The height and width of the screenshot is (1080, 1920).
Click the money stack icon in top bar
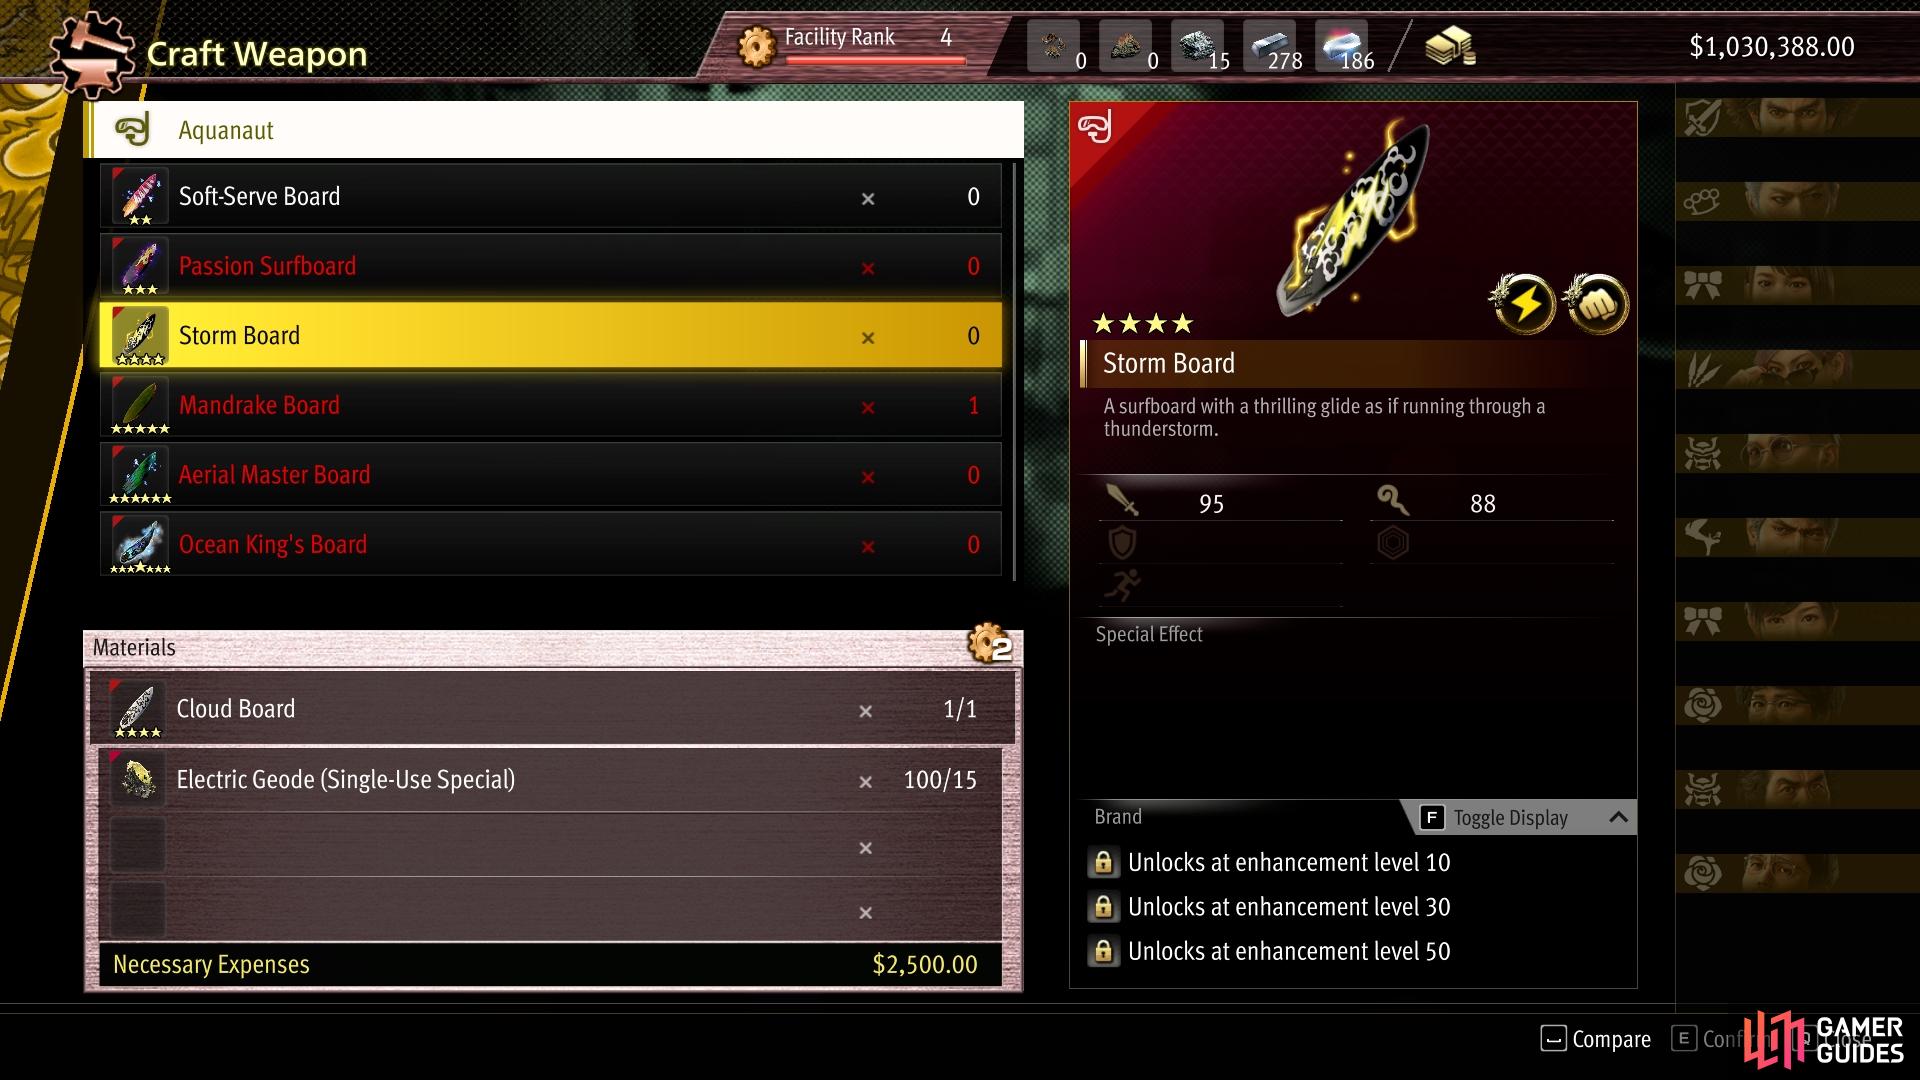tap(1450, 46)
